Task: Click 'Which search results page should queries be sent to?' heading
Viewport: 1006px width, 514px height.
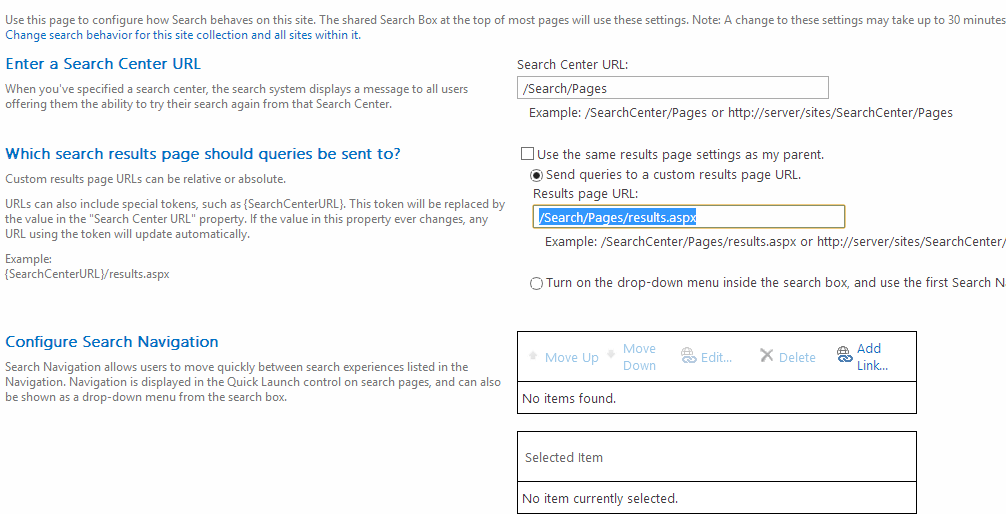Action: 203,154
